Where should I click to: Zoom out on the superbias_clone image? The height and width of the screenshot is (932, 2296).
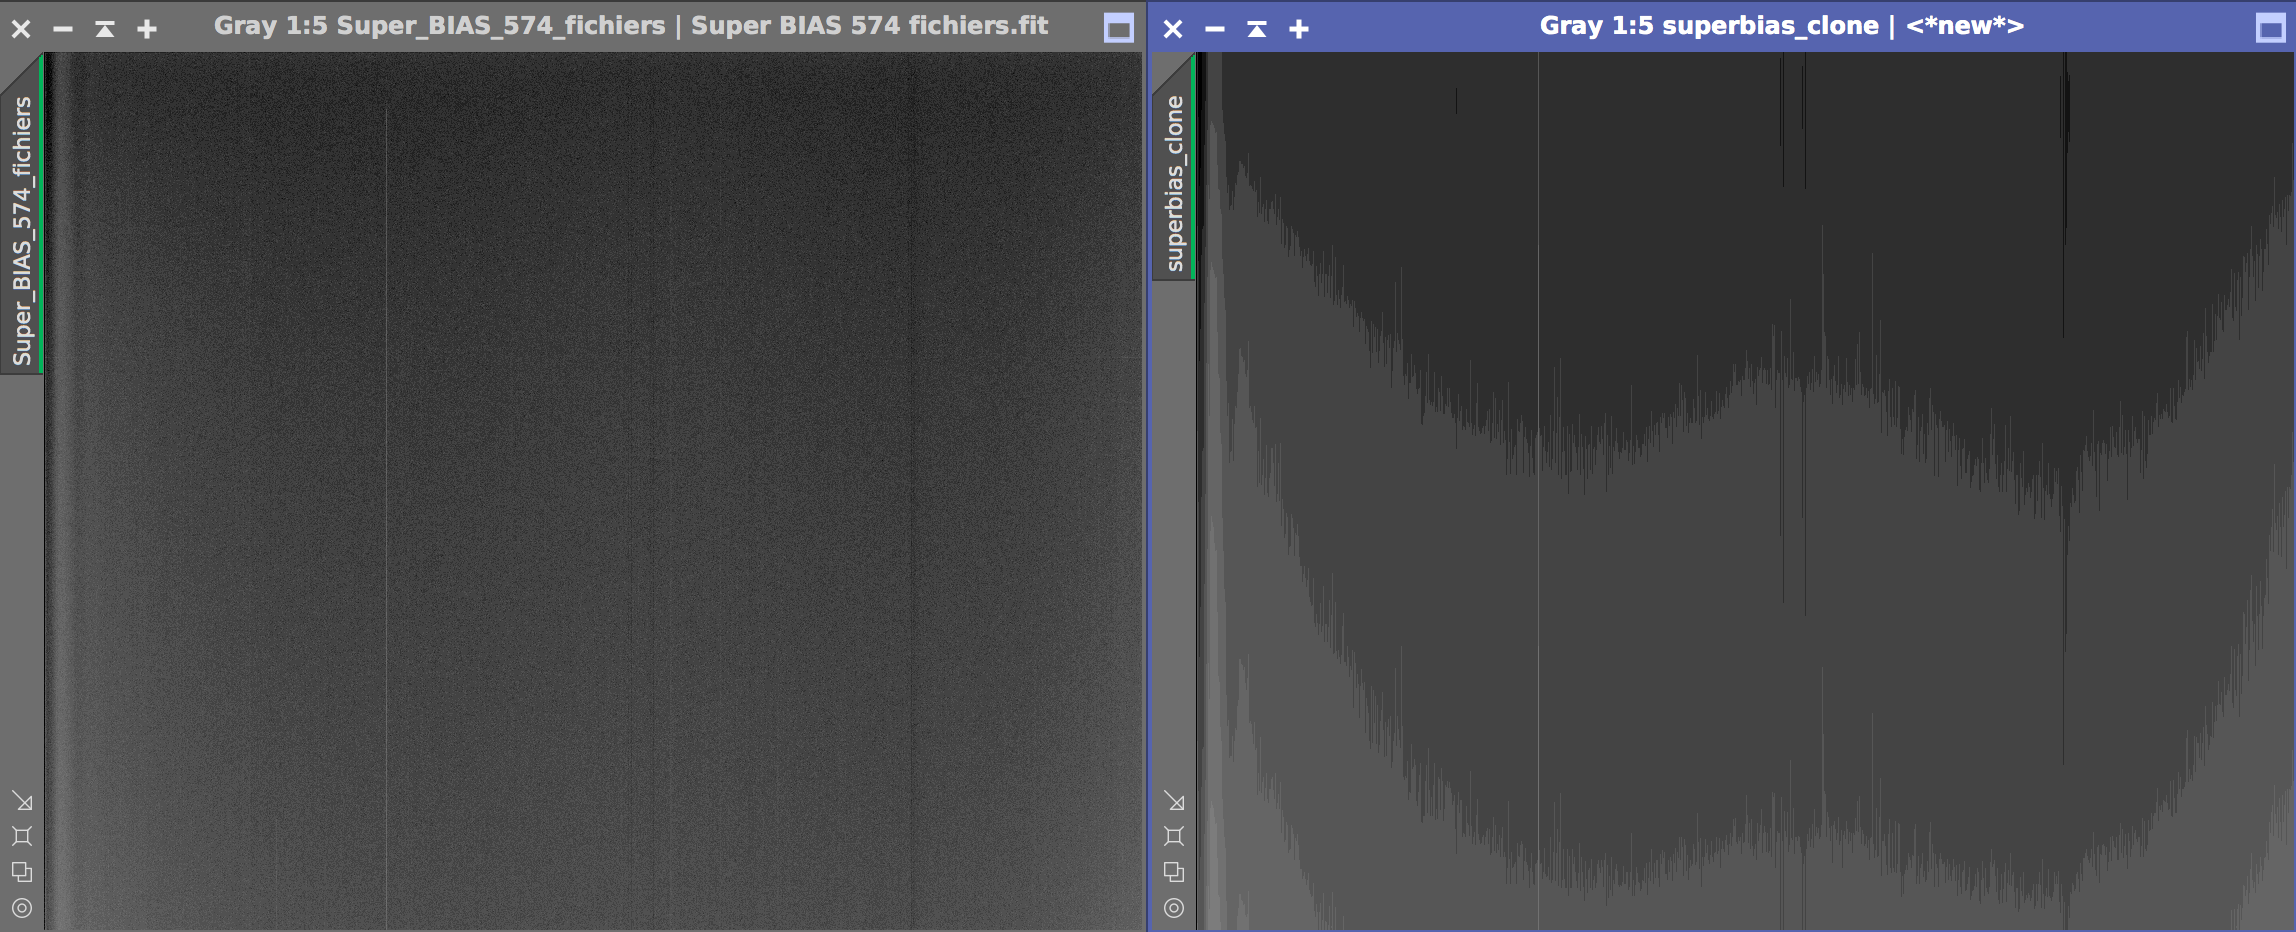(1214, 27)
